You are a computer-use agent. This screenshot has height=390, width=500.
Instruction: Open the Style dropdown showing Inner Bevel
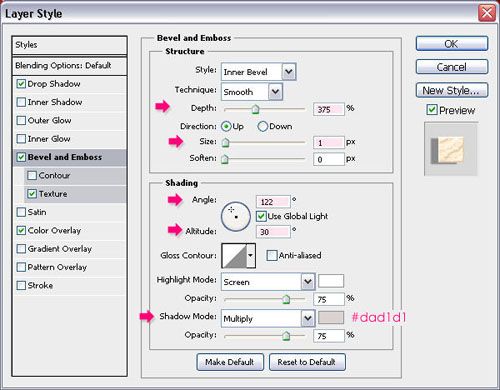[x=258, y=72]
